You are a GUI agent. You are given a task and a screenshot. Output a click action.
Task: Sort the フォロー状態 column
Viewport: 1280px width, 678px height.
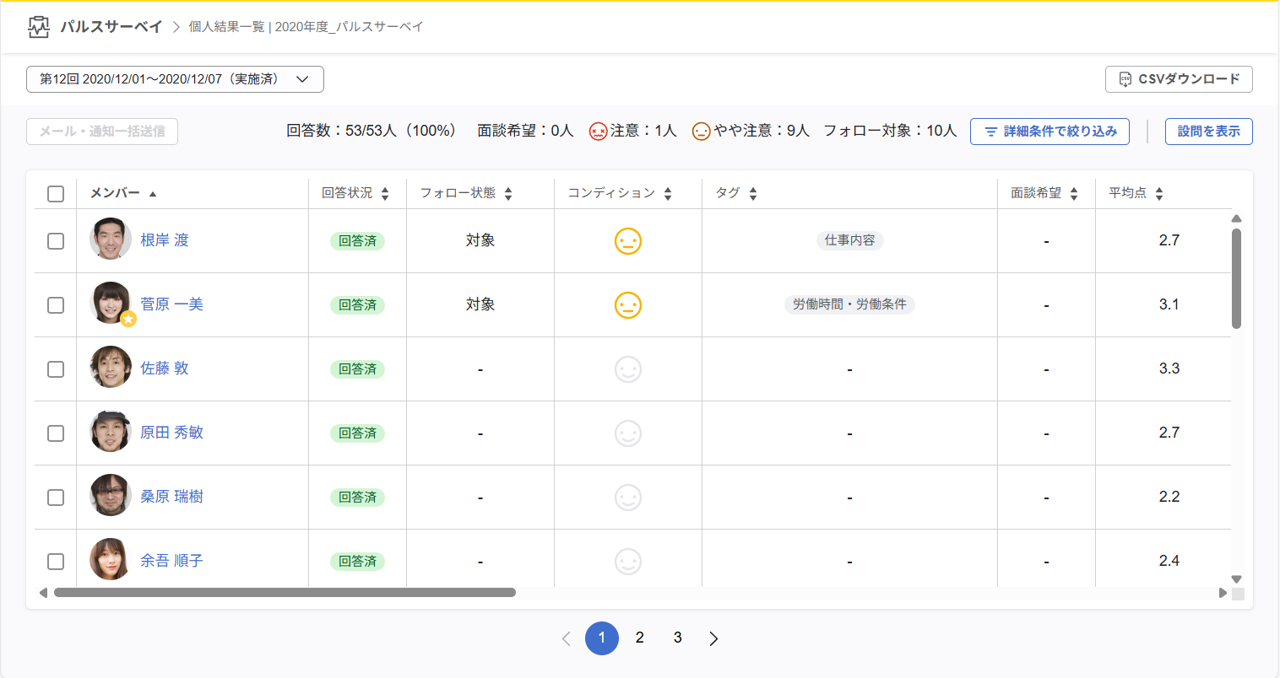click(508, 194)
